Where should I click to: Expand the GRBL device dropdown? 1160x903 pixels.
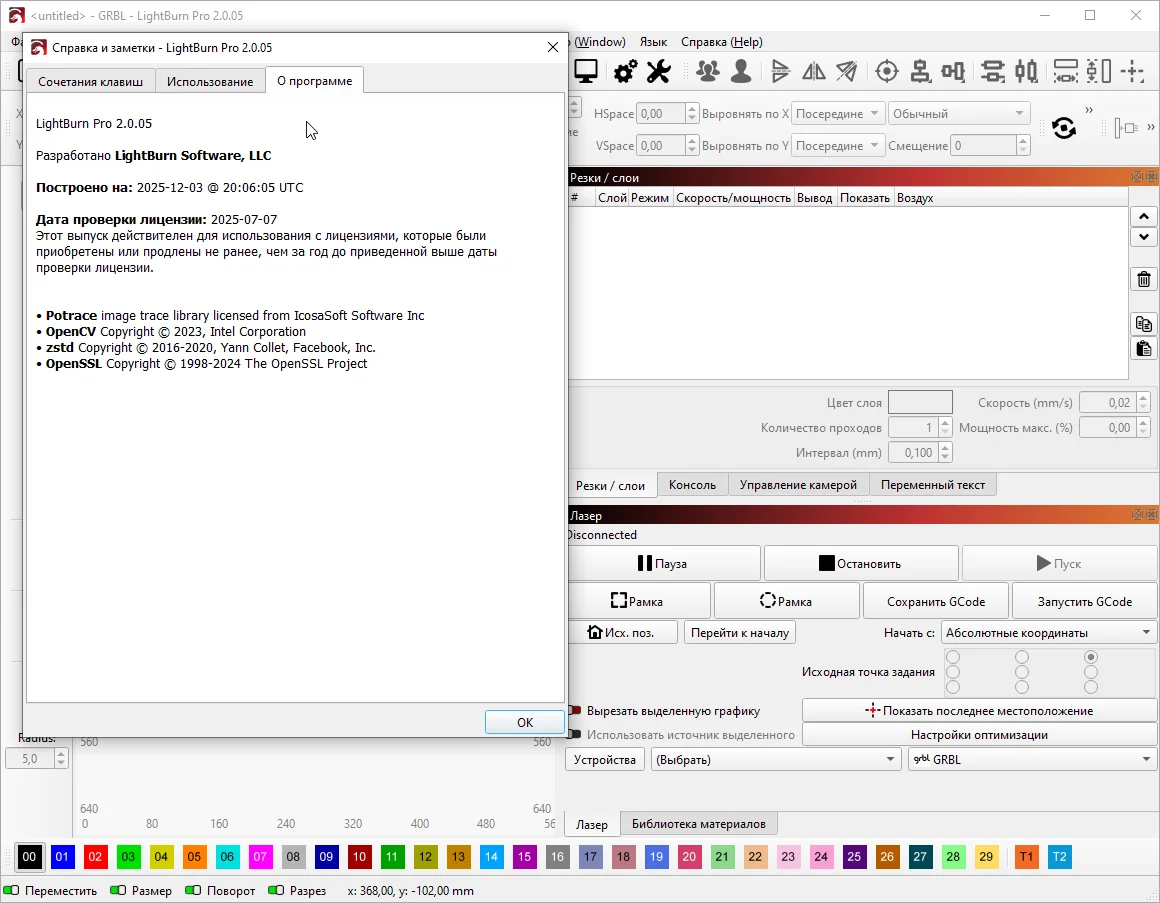(x=1031, y=760)
